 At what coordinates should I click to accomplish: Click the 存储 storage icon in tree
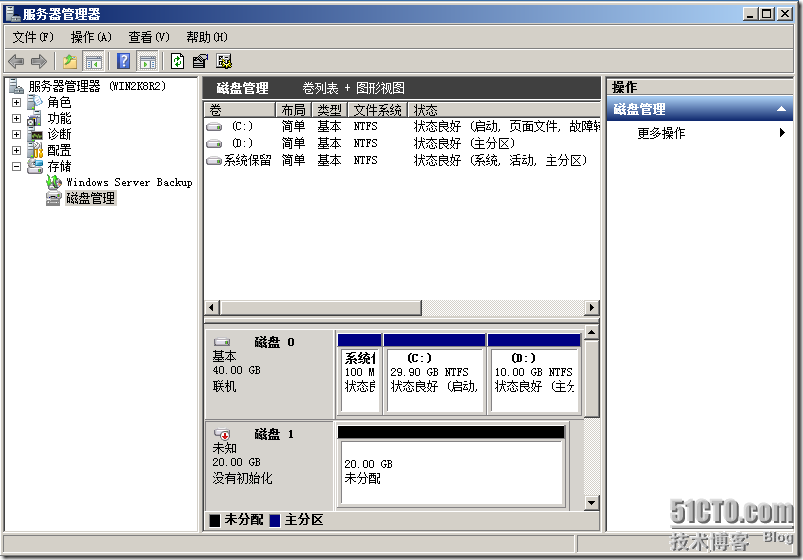35,166
